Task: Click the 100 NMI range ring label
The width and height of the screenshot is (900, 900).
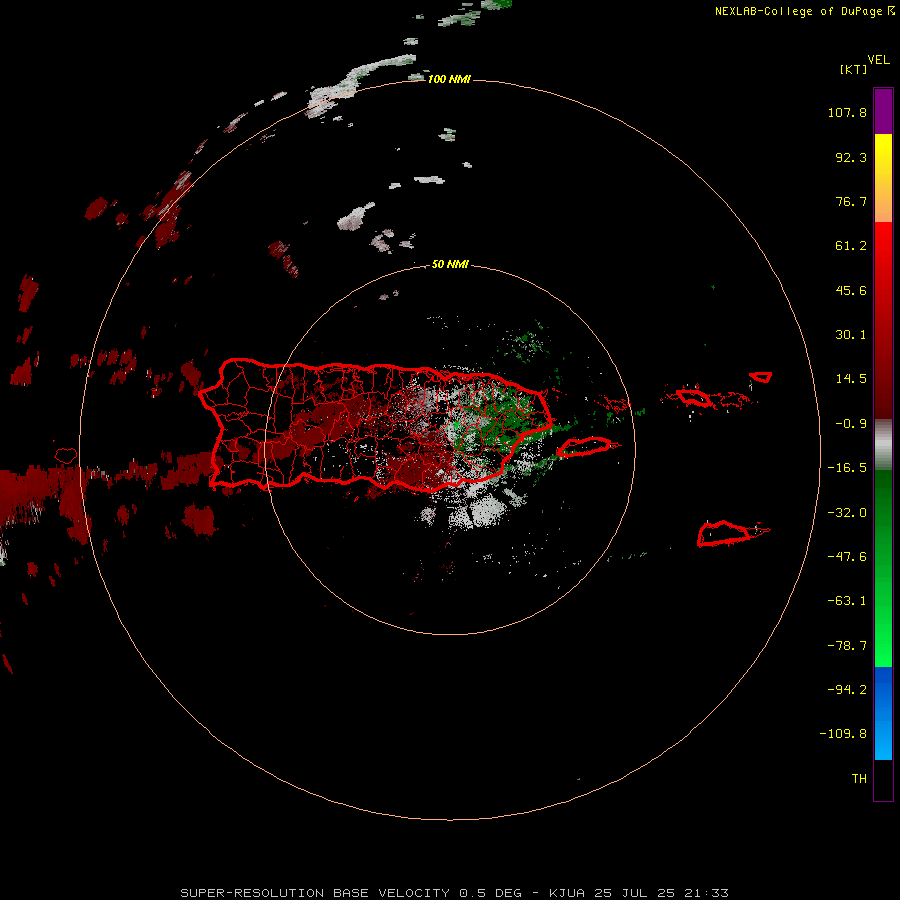Action: tap(449, 79)
